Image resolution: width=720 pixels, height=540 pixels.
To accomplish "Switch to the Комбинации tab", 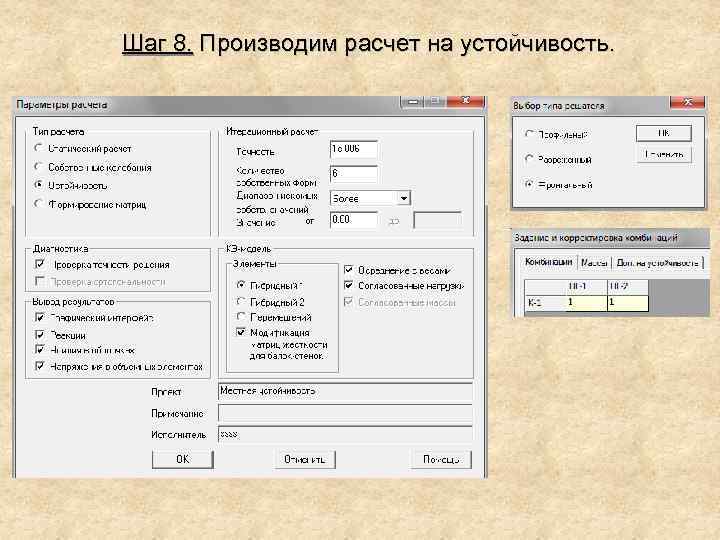I will pos(548,262).
